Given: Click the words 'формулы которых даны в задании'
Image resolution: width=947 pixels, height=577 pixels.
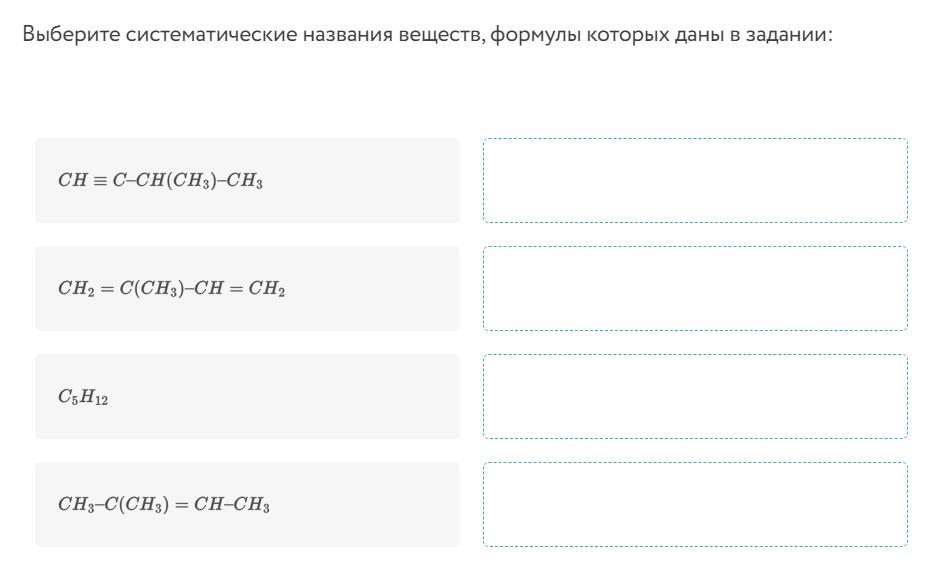Looking at the screenshot, I should point(661,34).
